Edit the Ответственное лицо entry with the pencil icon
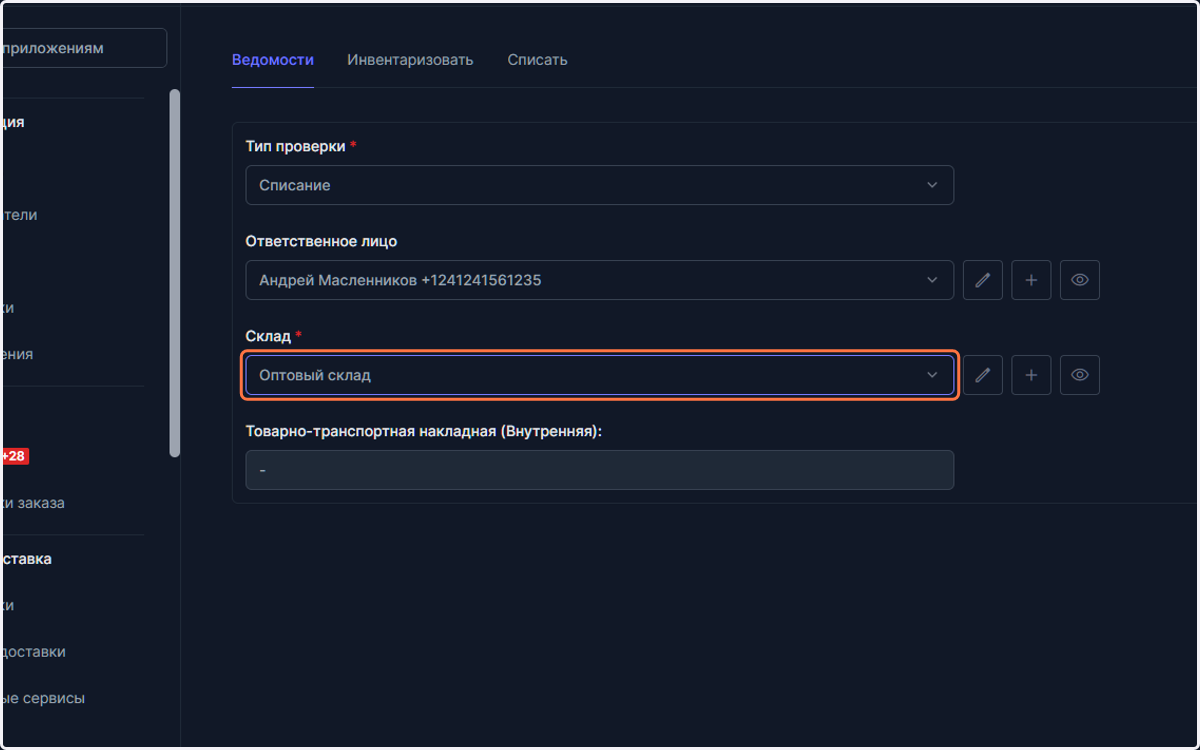1200x750 pixels. click(982, 280)
